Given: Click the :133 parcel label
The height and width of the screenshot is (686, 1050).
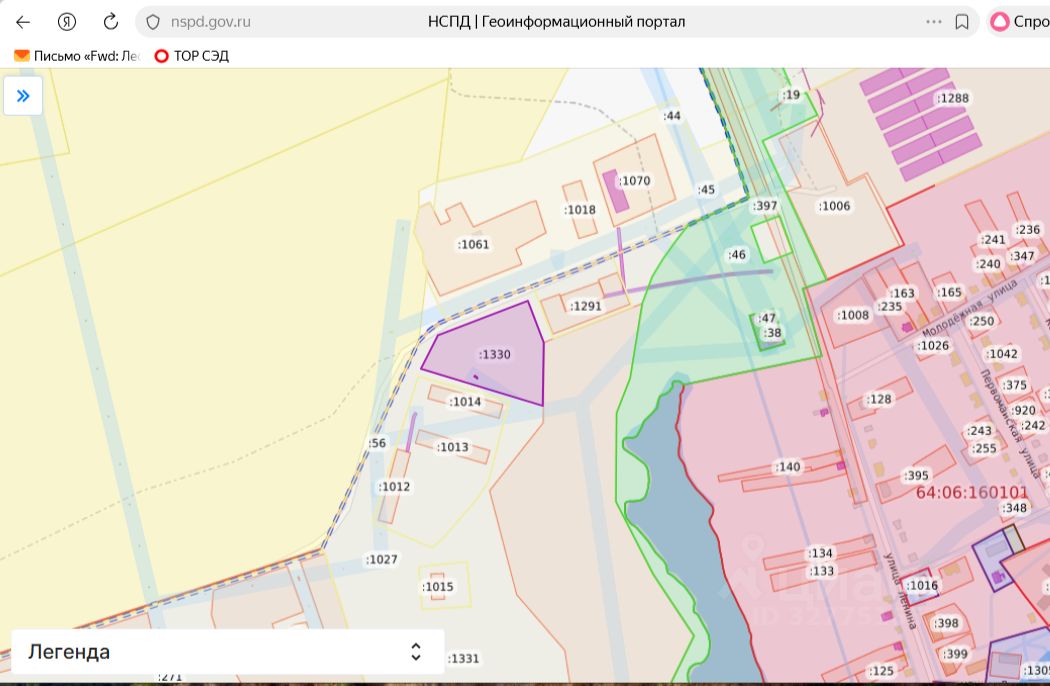Looking at the screenshot, I should 822,571.
